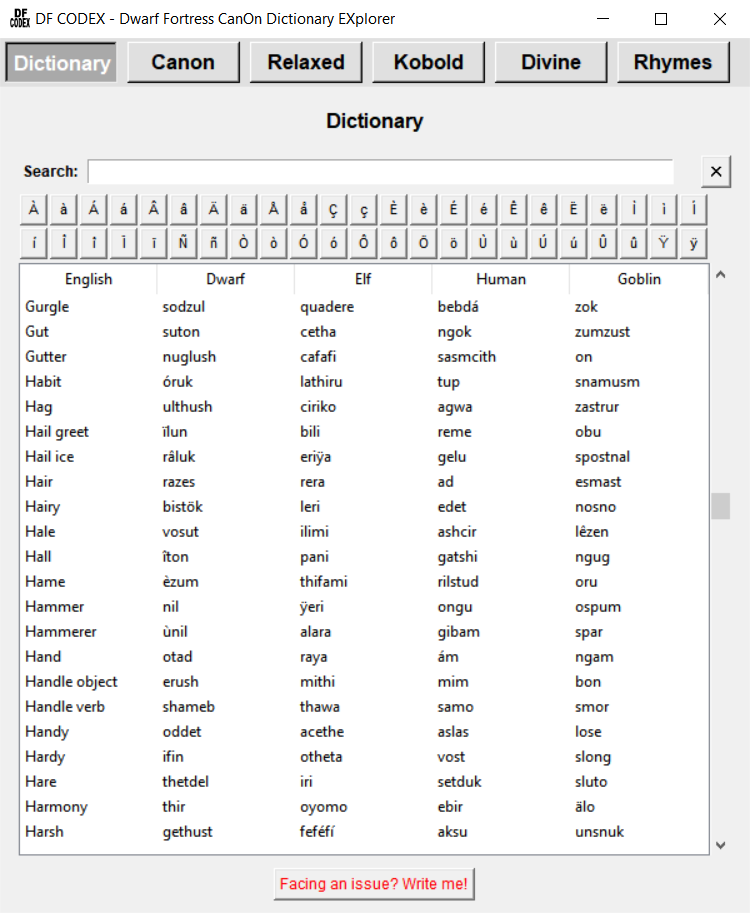The height and width of the screenshot is (913, 750).
Task: Insert uppercase Ò character button
Action: 243,243
